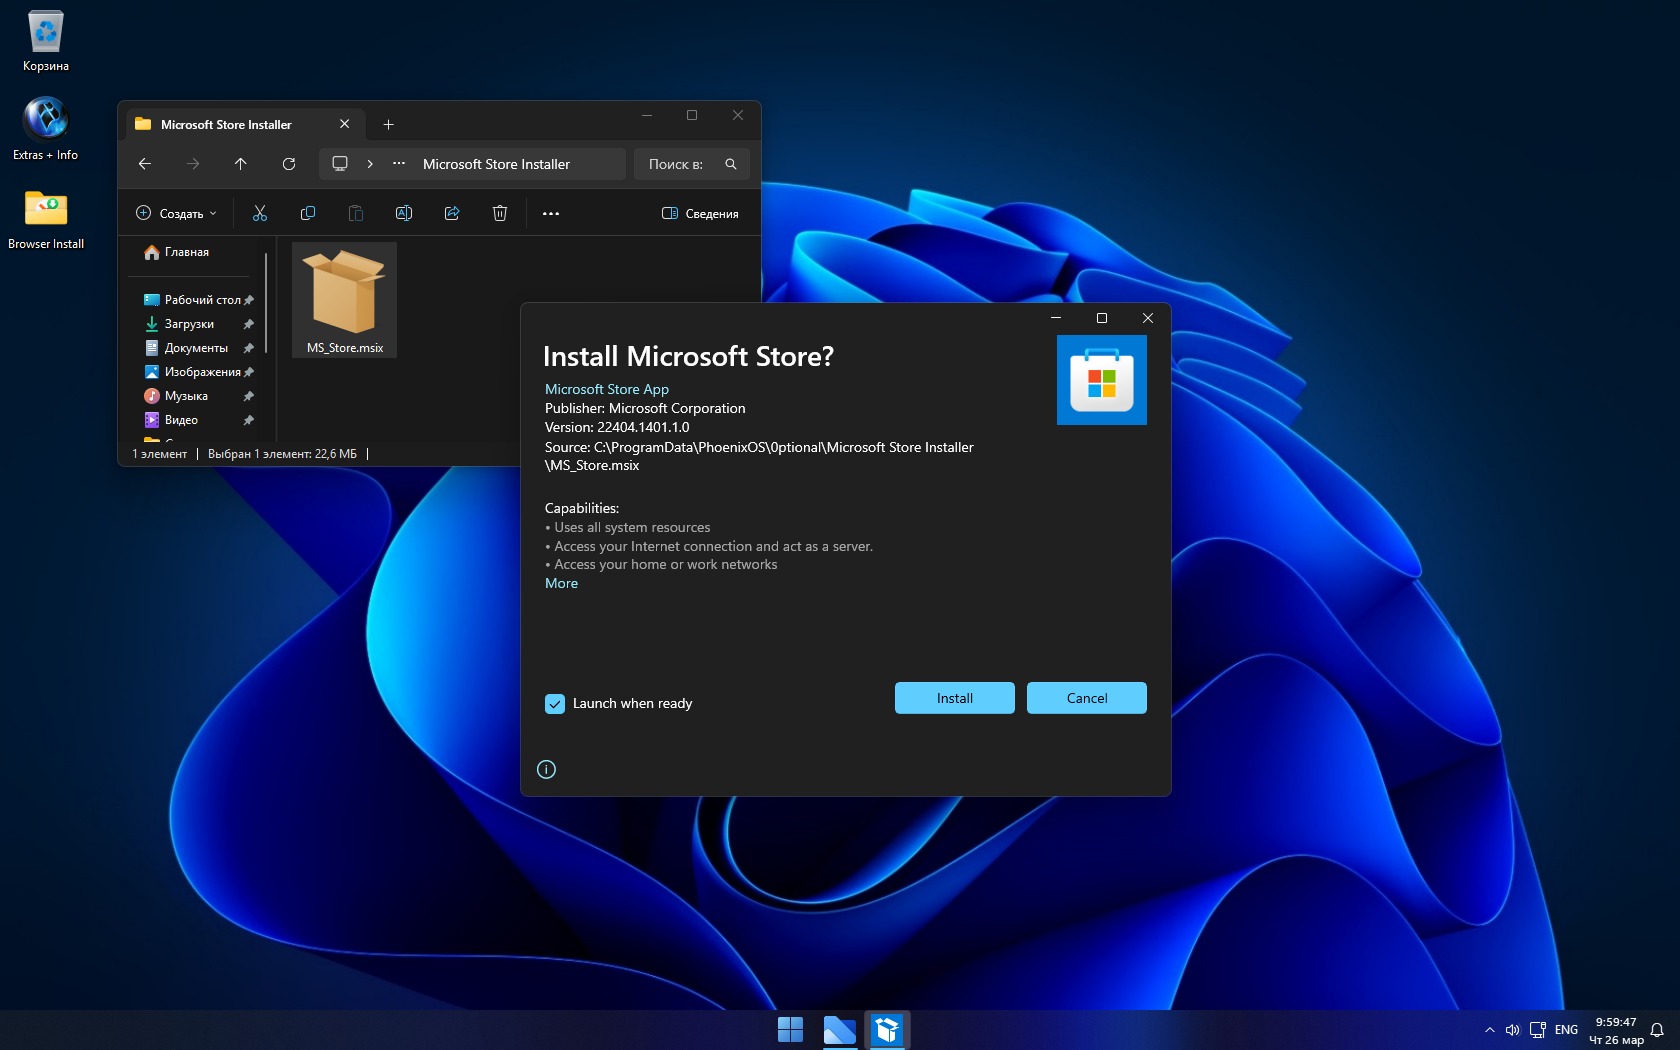
Task: Click the Rename icon in Explorer toolbar
Action: [404, 213]
